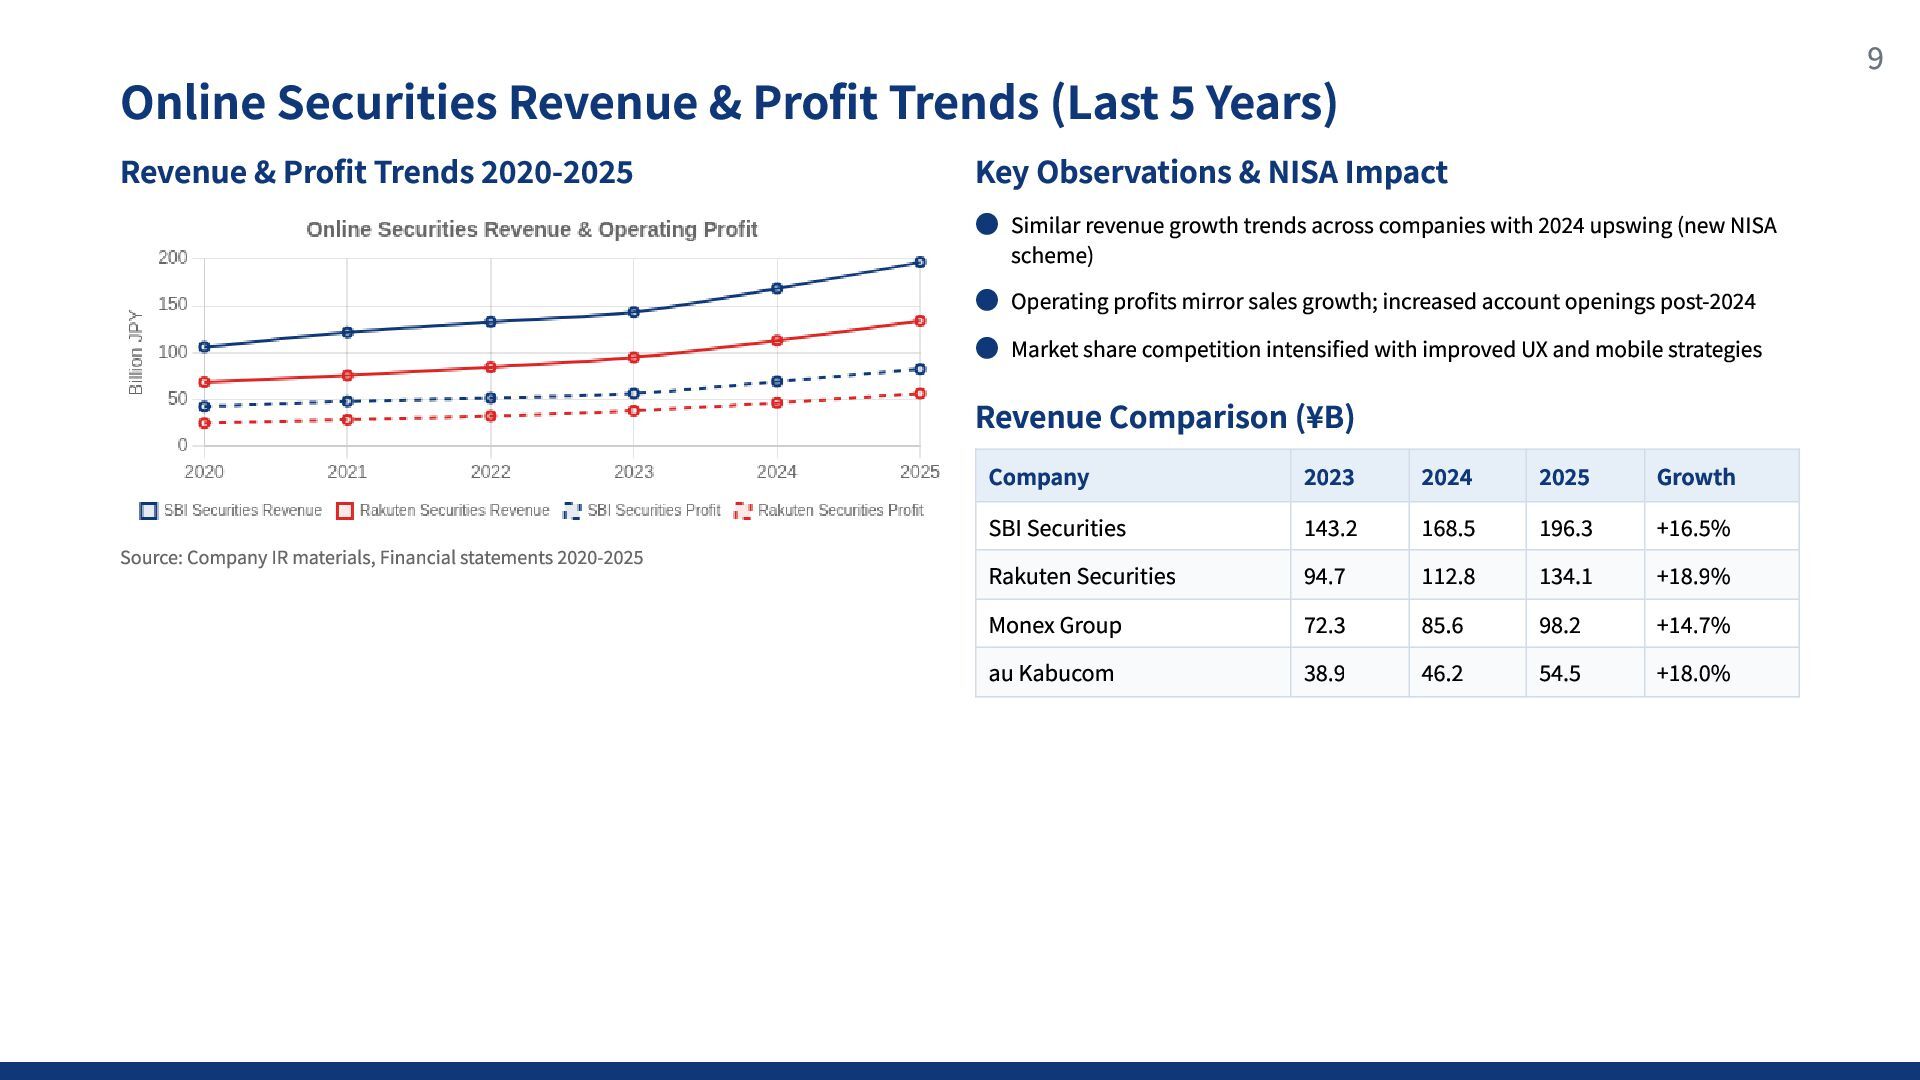Click the Growth column header
The width and height of the screenshot is (1920, 1080).
[1695, 477]
